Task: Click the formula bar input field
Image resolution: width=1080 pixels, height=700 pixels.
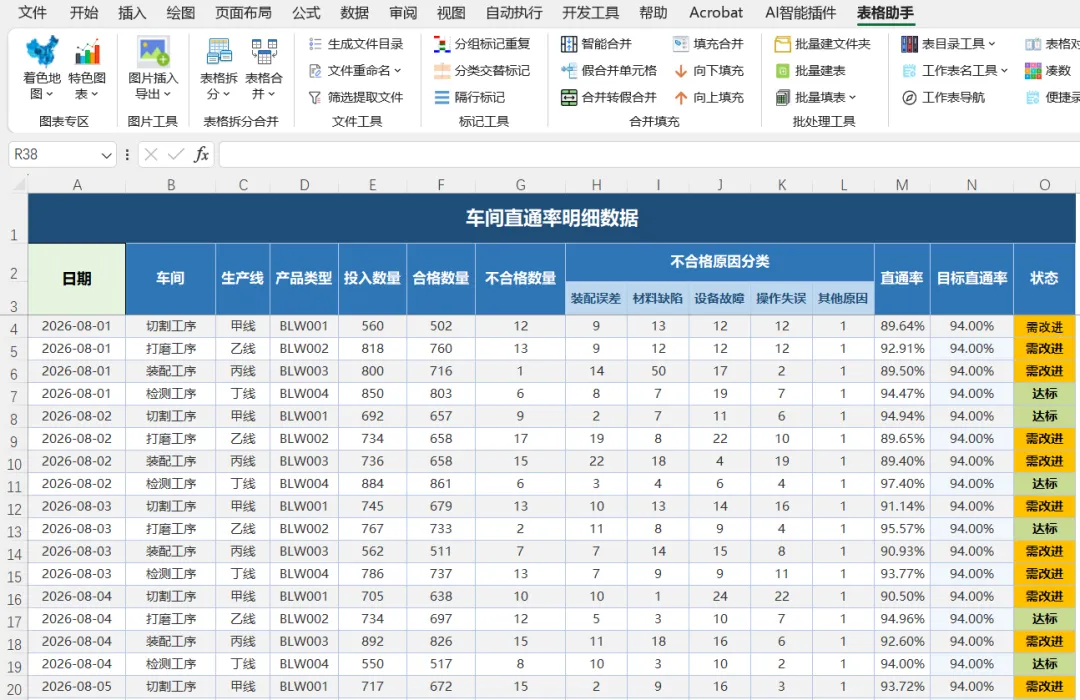Action: point(649,154)
